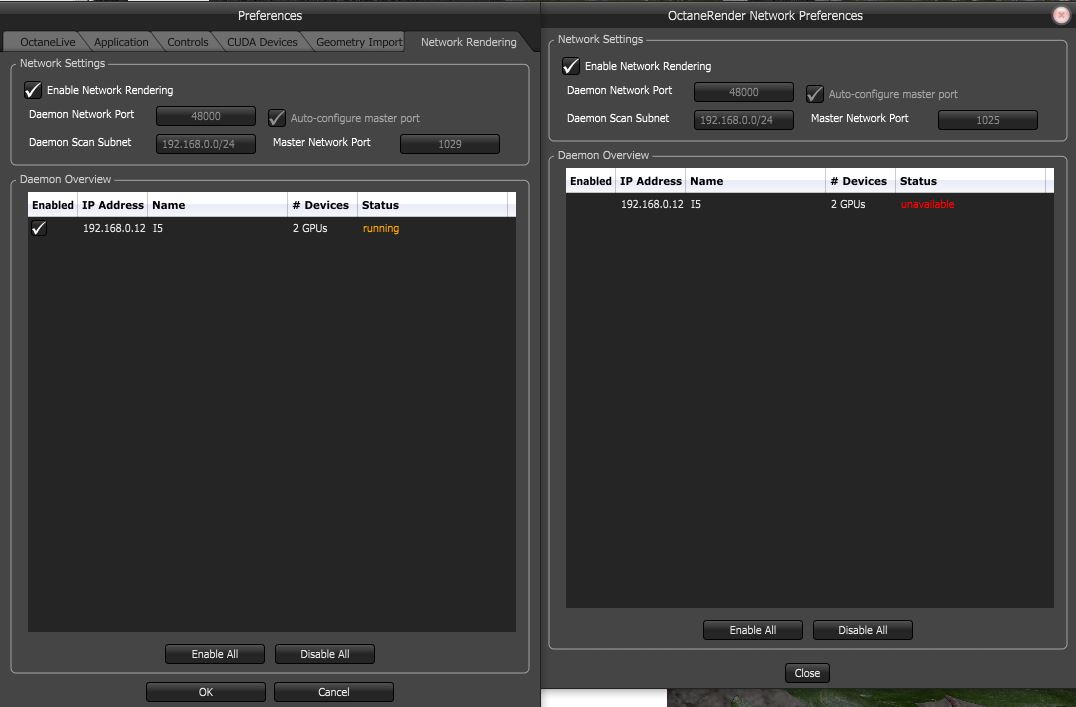Confirm preferences with OK button
This screenshot has width=1076, height=707.
(x=206, y=692)
